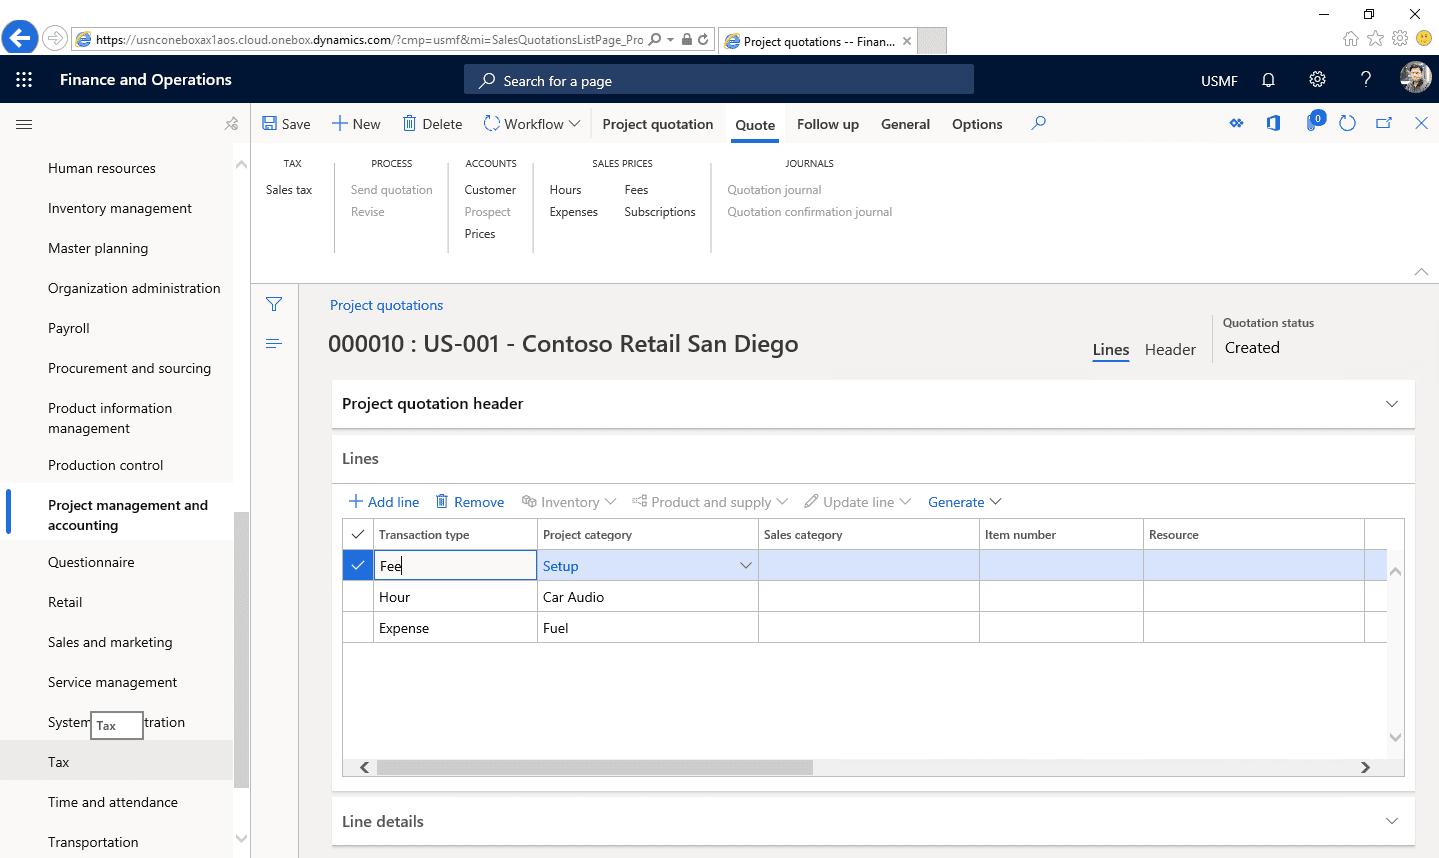The width and height of the screenshot is (1439, 858).
Task: Open Hours sales prices
Action: tap(565, 190)
